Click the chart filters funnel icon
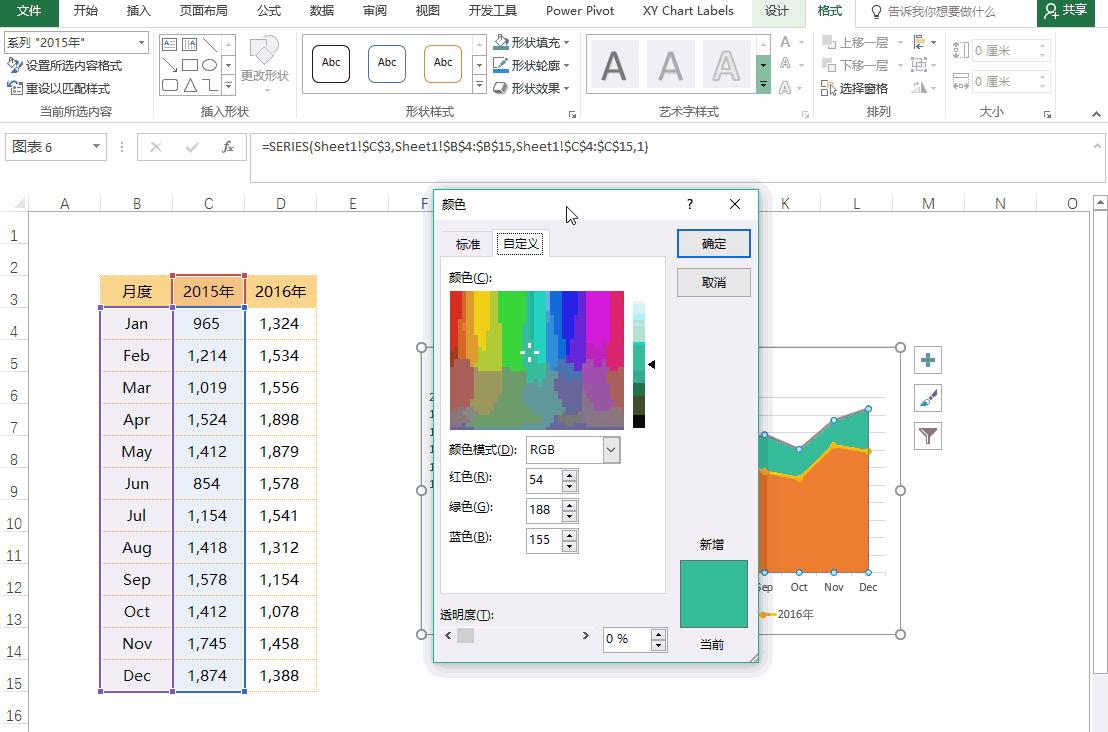The height and width of the screenshot is (732, 1108). [928, 436]
